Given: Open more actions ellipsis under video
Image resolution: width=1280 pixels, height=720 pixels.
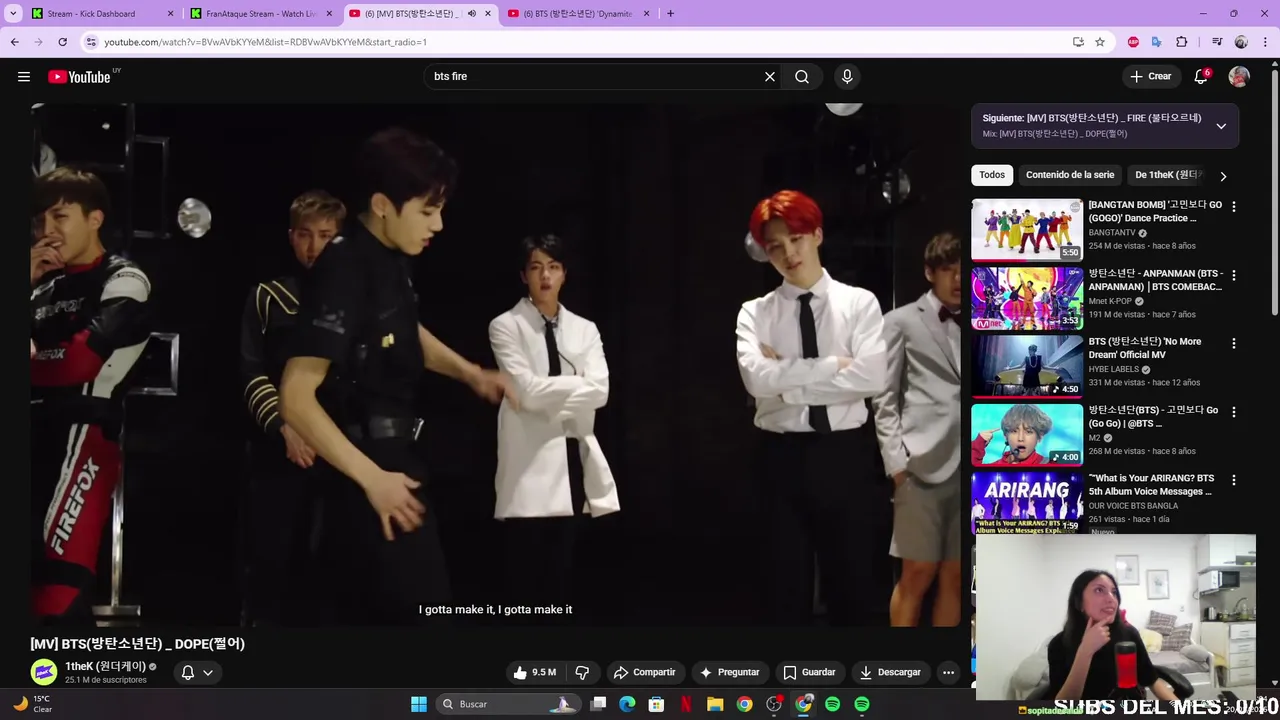Looking at the screenshot, I should pyautogui.click(x=948, y=672).
